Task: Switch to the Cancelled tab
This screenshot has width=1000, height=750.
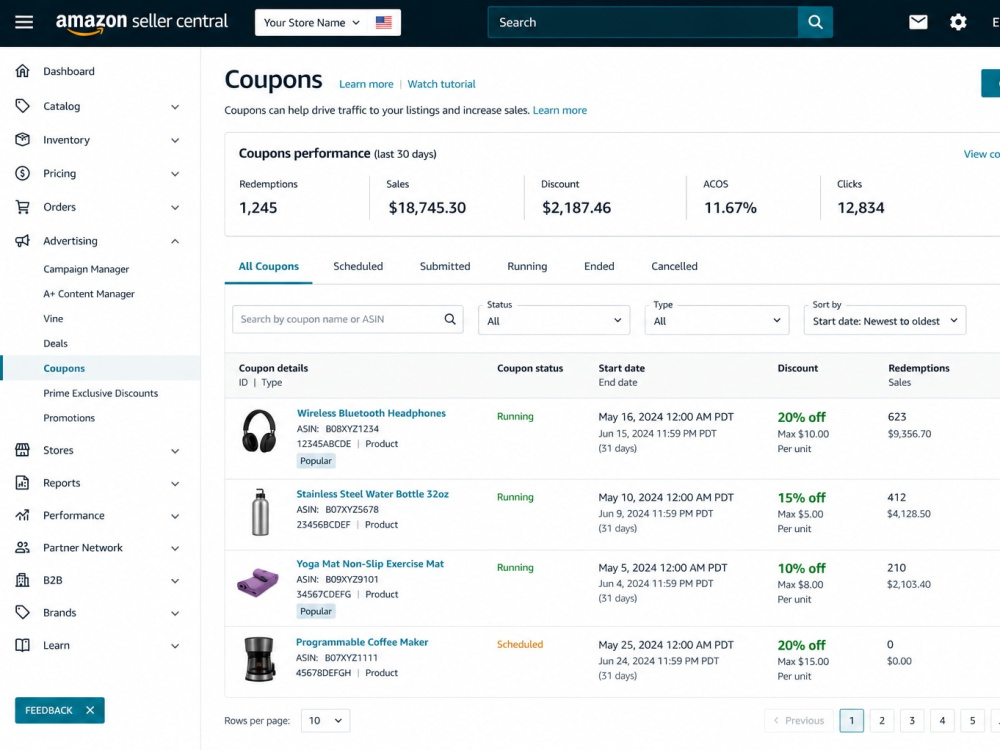Action: point(674,267)
